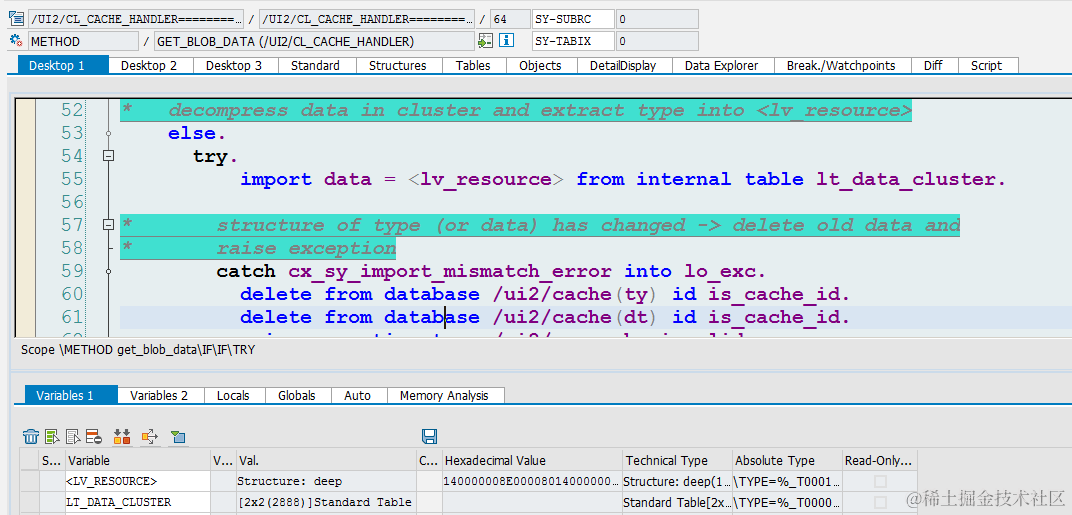Click the Val. column header
Viewport: 1072px width, 515px height.
(x=326, y=460)
